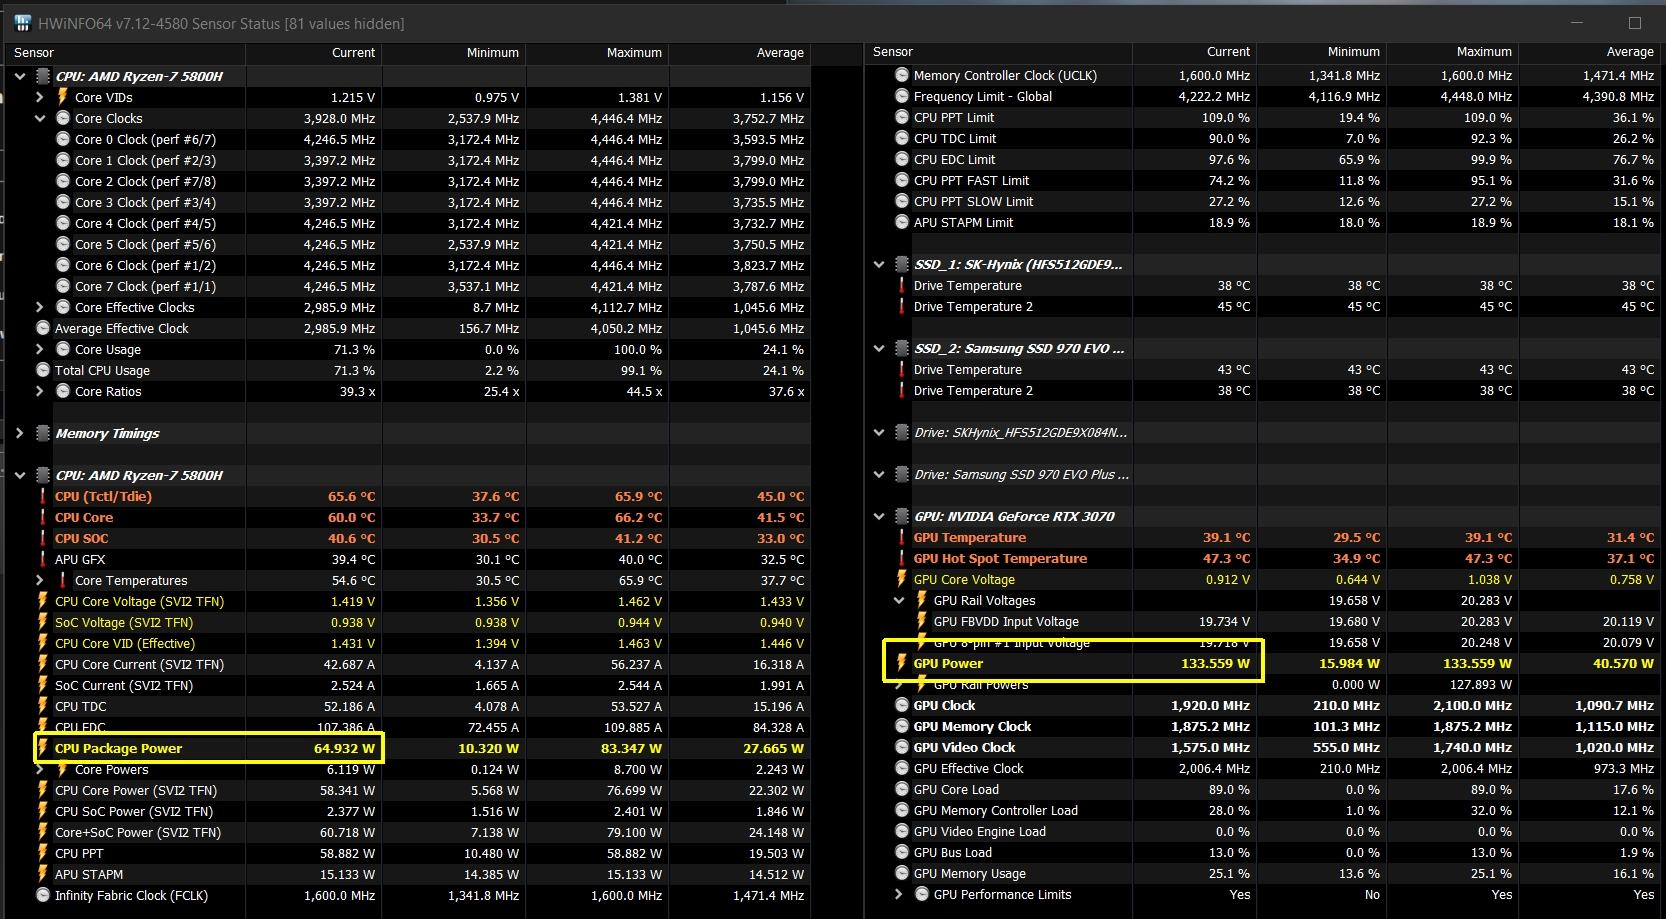Expand the Memory Timings group
This screenshot has height=919, width=1666.
[19, 433]
